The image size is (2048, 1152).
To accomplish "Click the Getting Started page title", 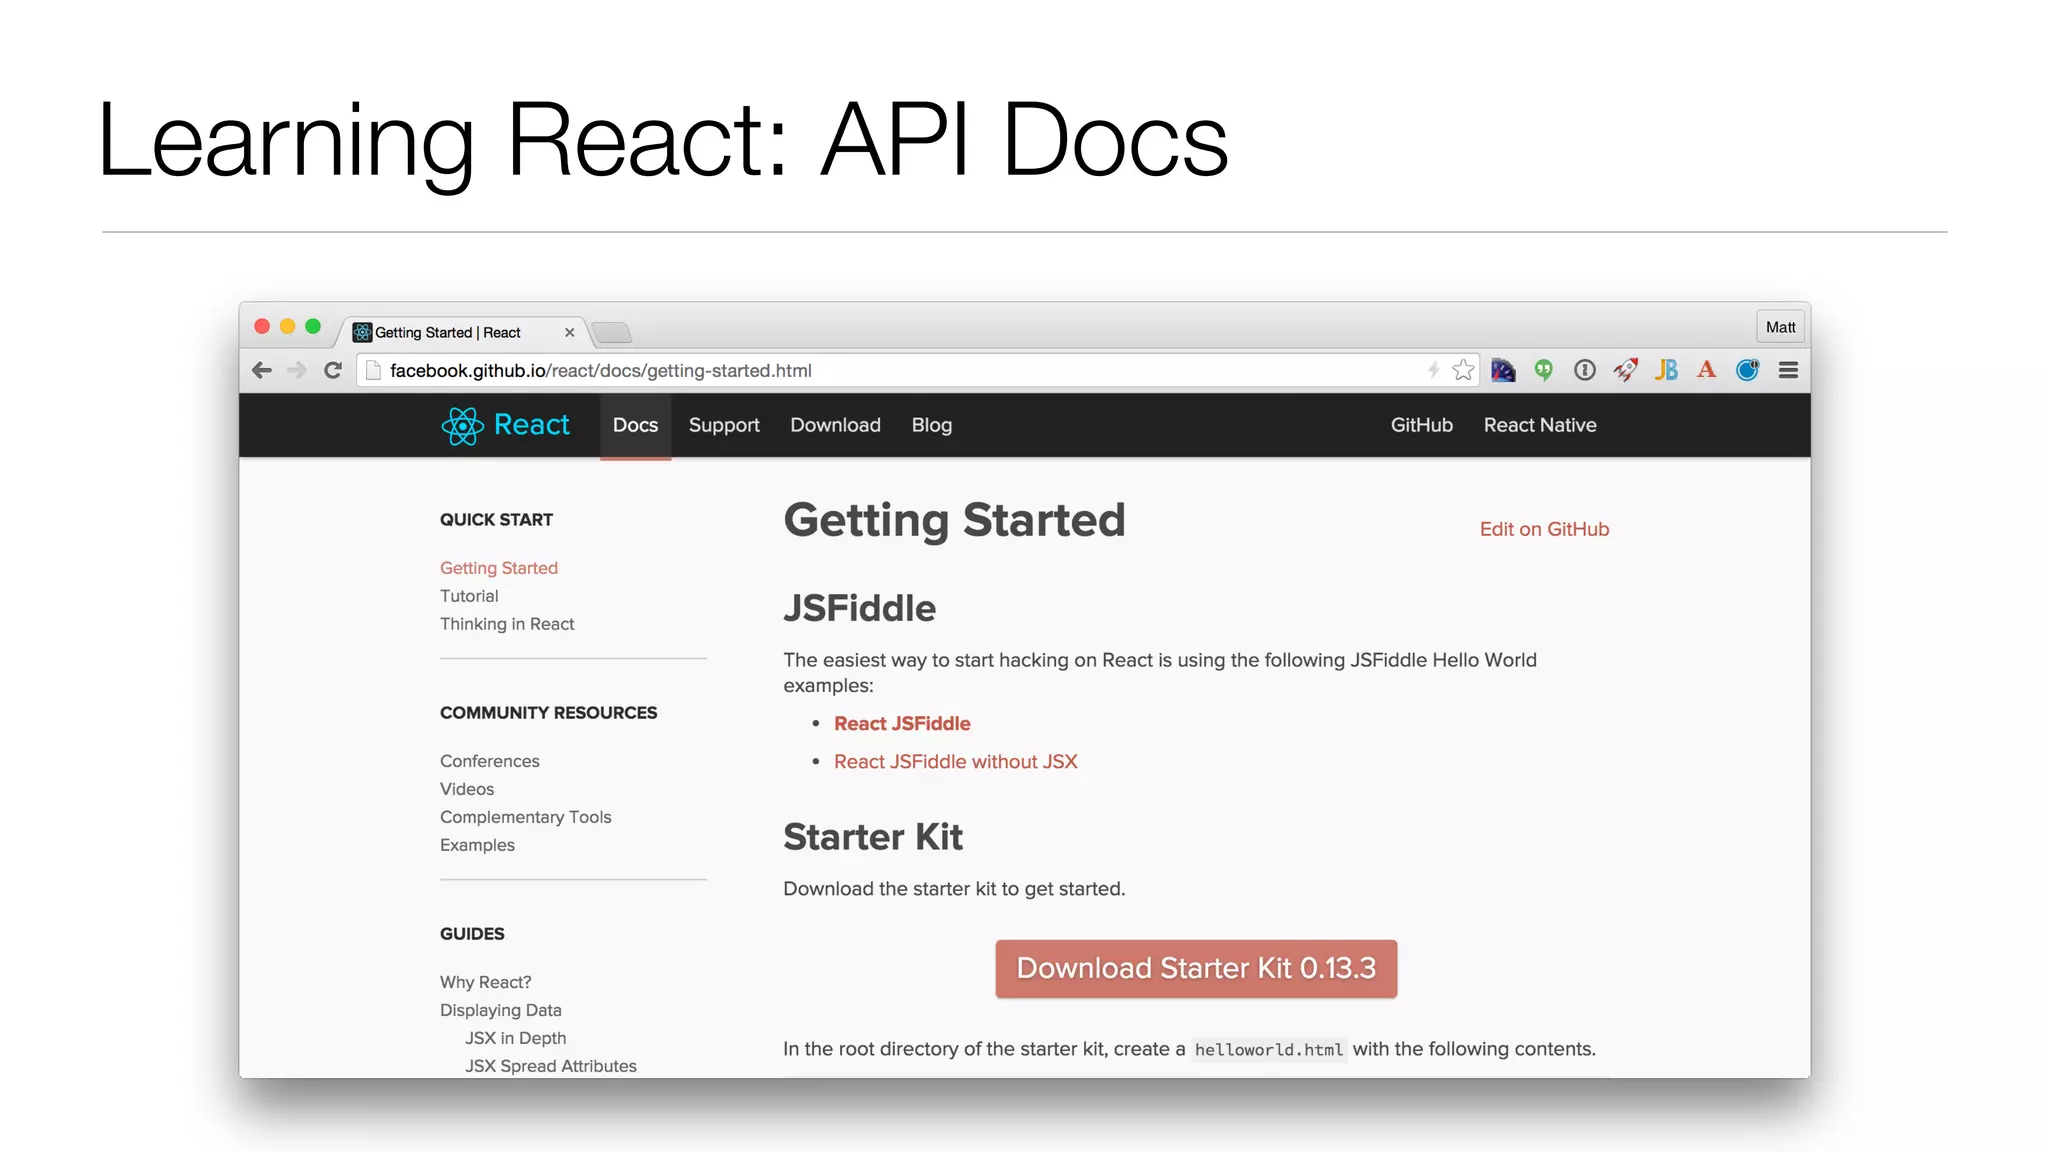I will tap(955, 521).
